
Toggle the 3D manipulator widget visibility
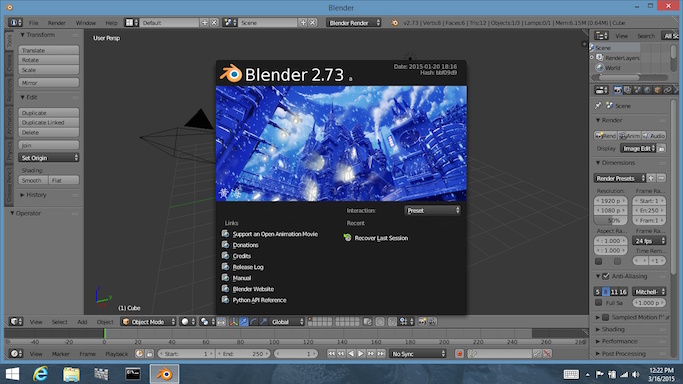point(233,322)
